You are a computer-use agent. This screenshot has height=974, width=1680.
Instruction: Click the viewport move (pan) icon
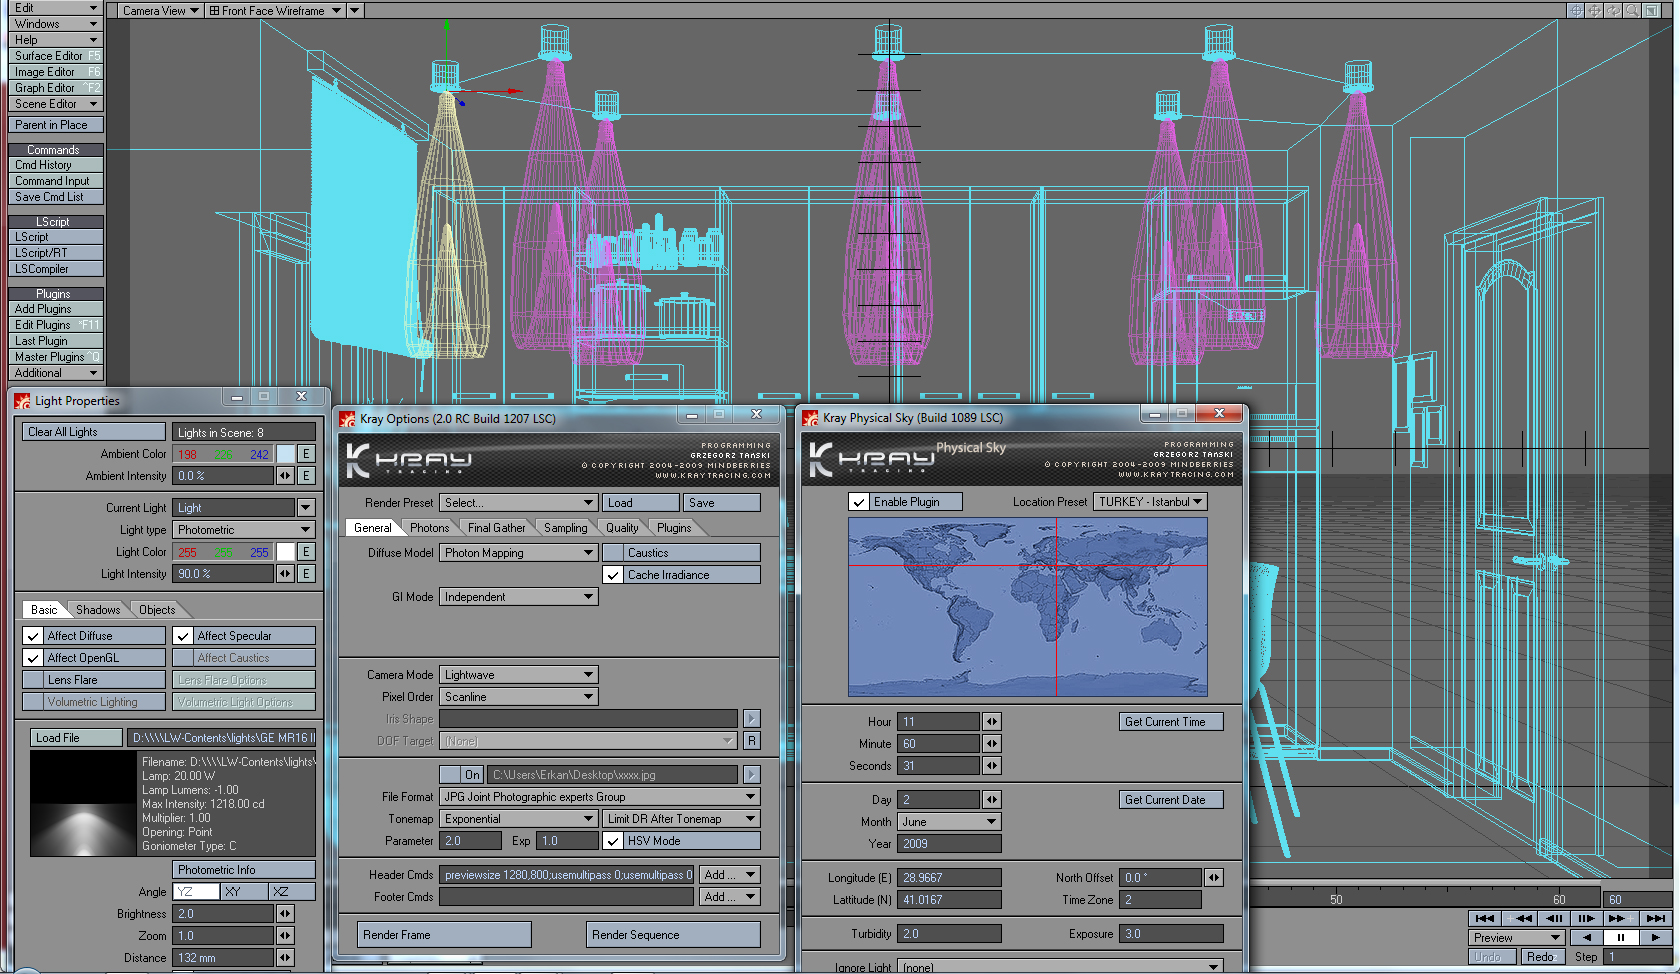(1595, 10)
